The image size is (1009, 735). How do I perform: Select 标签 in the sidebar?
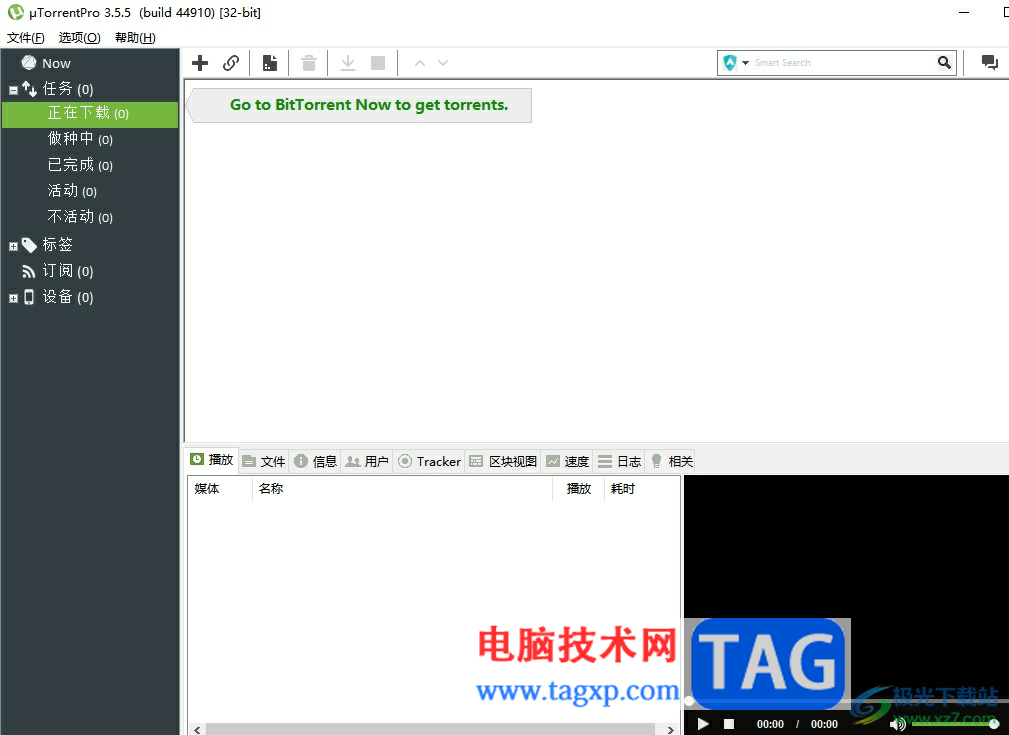pos(57,245)
